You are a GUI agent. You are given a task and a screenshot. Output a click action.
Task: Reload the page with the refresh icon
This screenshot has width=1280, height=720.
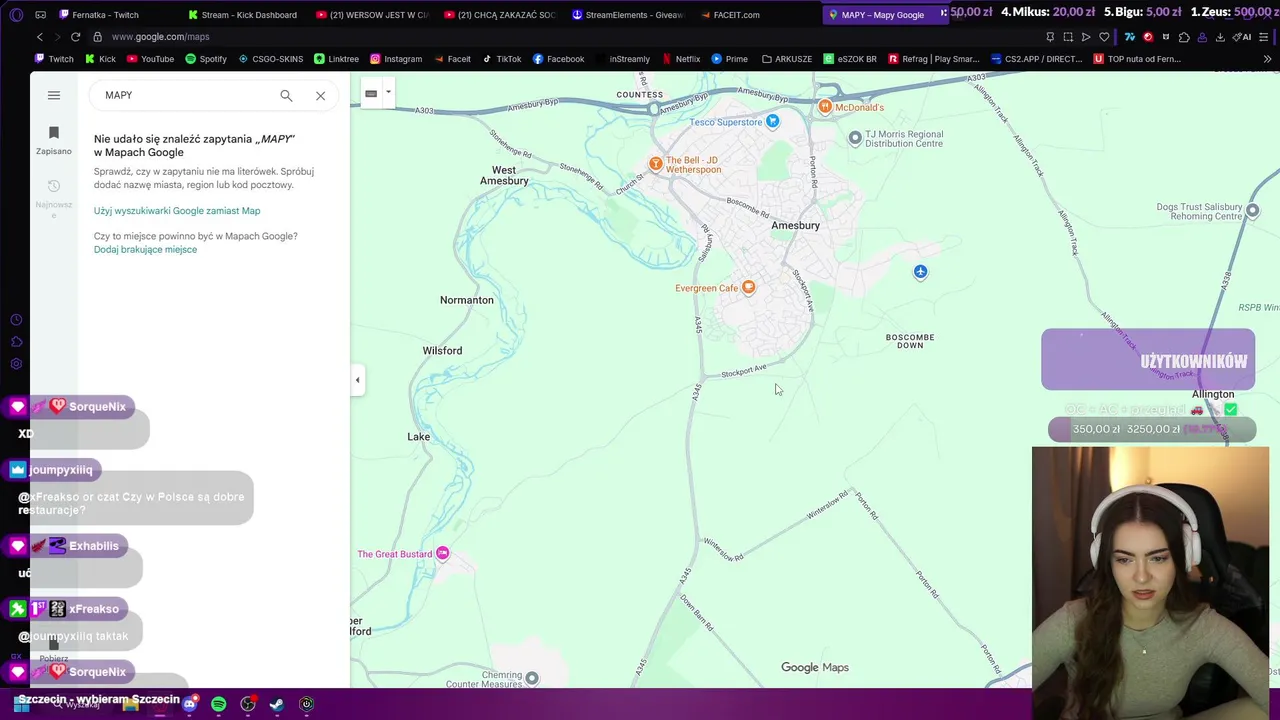pyautogui.click(x=76, y=37)
